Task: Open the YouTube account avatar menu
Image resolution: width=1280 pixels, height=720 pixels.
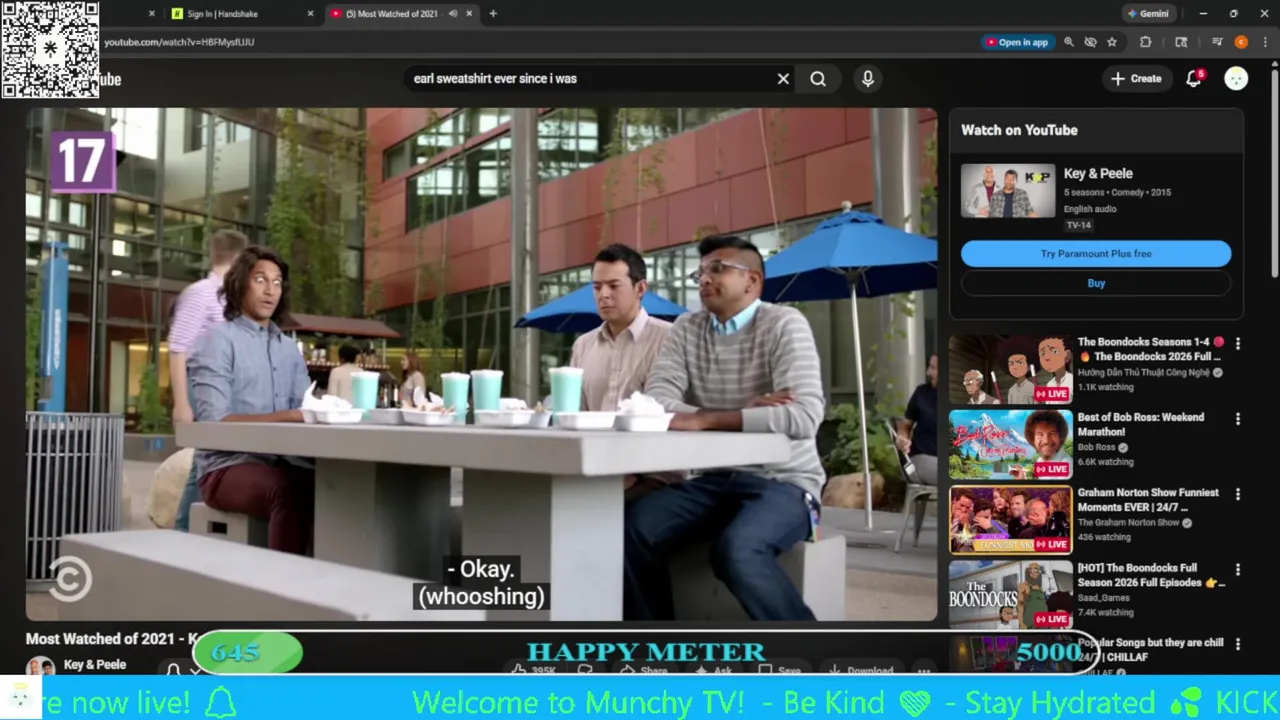Action: (1236, 79)
